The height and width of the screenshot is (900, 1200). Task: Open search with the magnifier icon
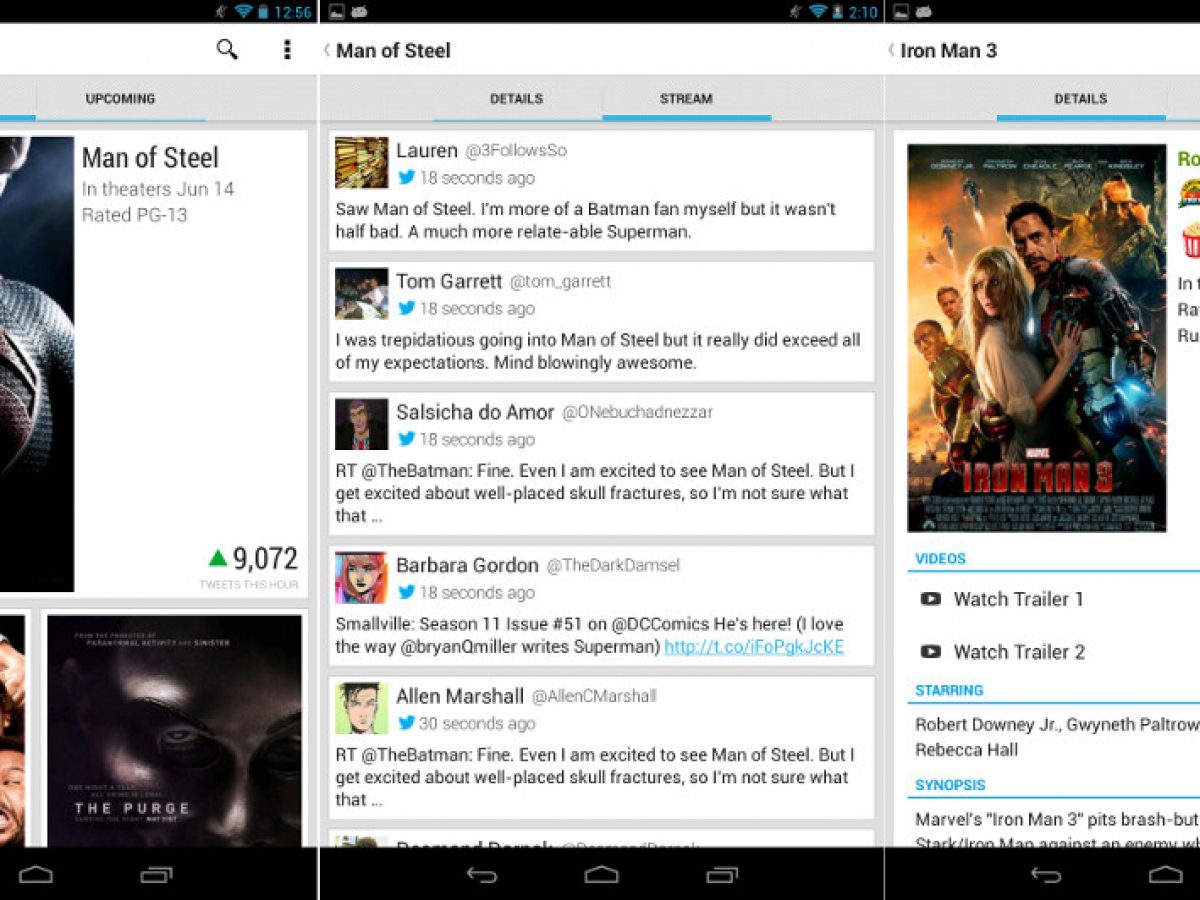(227, 50)
